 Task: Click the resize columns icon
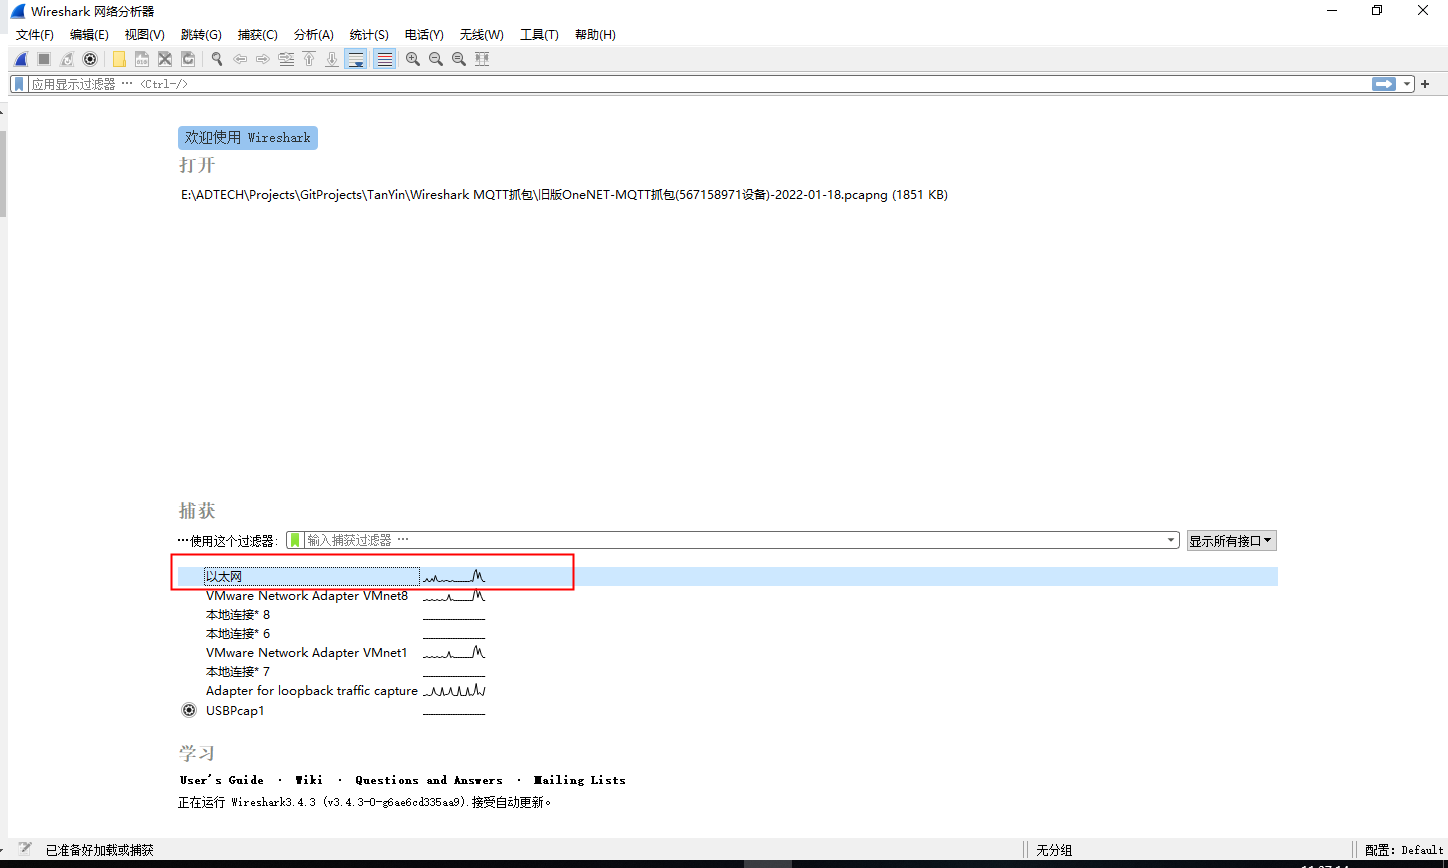click(x=482, y=59)
